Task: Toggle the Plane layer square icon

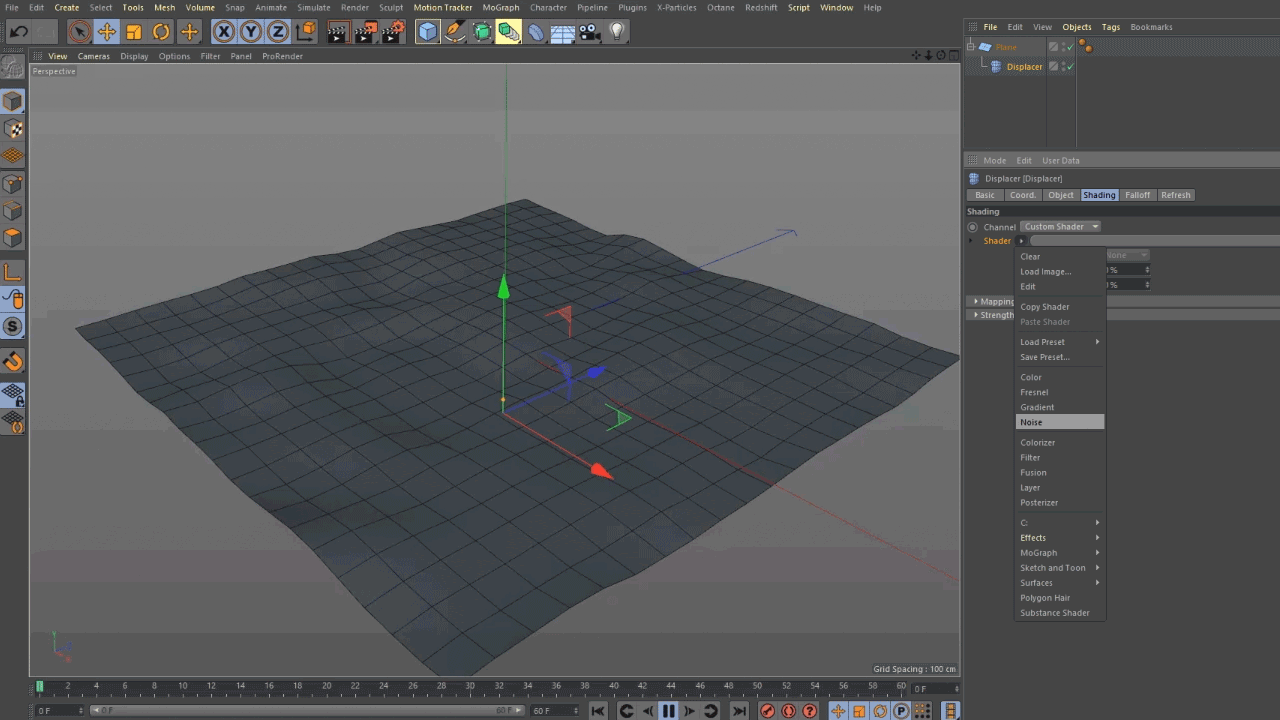Action: (1053, 47)
